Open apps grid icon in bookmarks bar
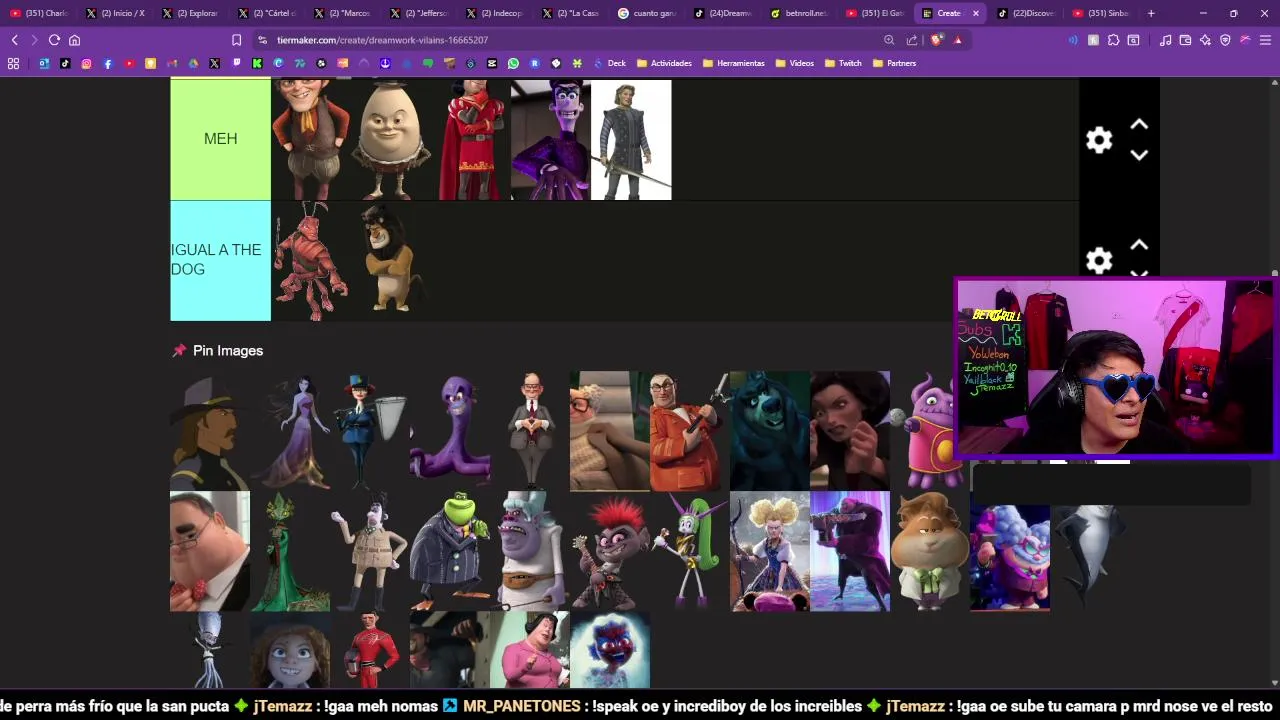The image size is (1280, 720). click(x=13, y=63)
